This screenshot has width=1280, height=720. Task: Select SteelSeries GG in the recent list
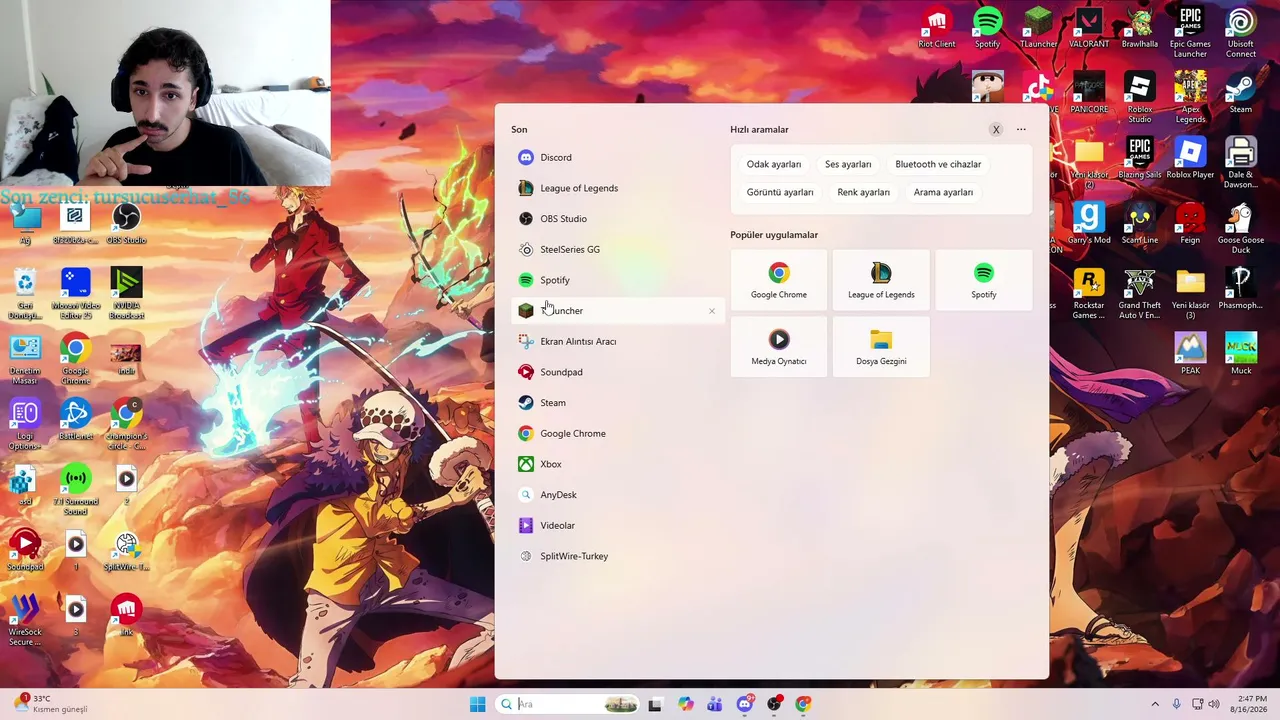tap(616, 249)
